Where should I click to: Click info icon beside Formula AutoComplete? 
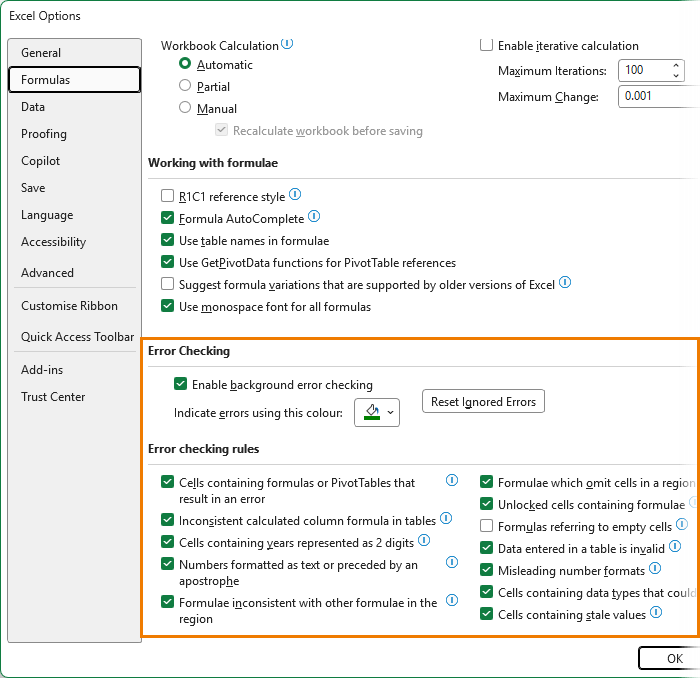(314, 216)
